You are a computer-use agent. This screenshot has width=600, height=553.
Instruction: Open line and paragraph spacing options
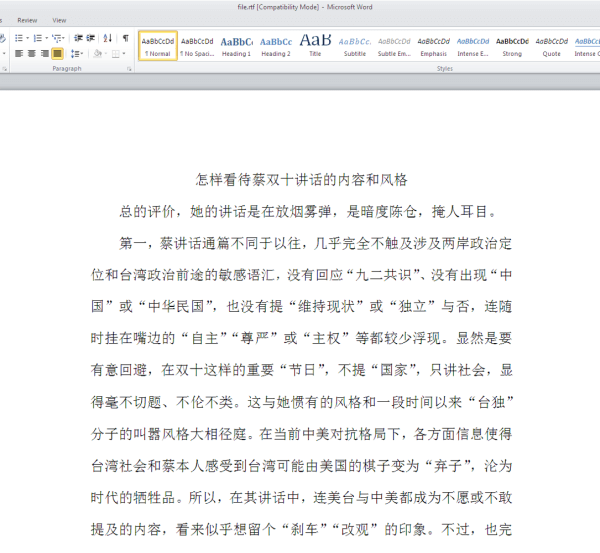[77, 53]
